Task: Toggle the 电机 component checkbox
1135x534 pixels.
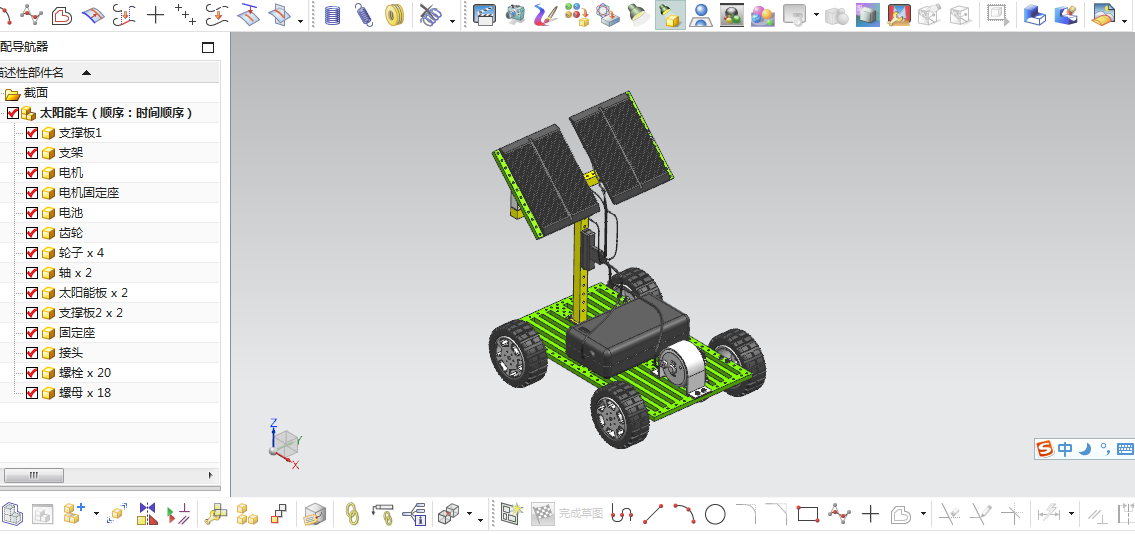Action: (32, 173)
